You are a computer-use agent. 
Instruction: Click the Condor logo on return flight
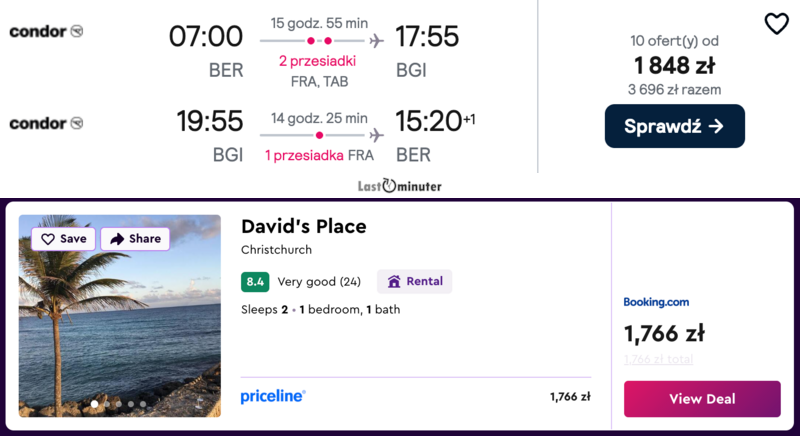click(x=46, y=123)
